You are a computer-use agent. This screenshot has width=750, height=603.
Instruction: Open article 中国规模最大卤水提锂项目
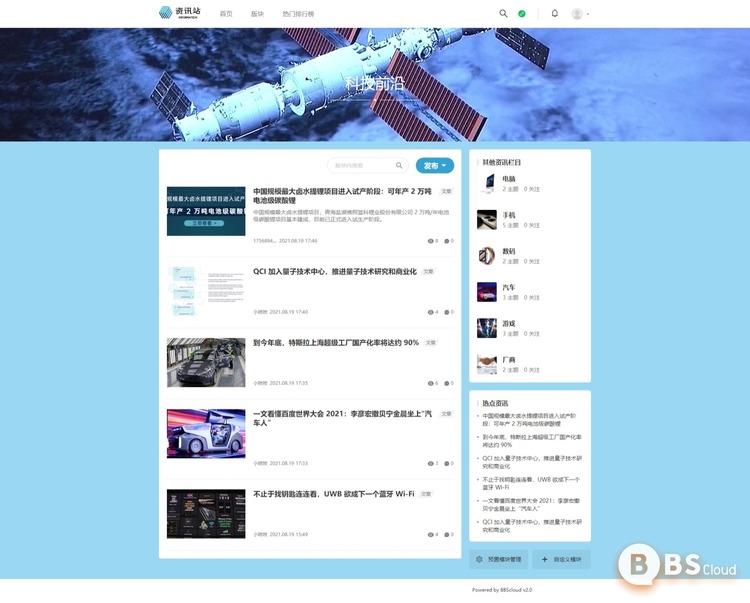click(x=342, y=196)
